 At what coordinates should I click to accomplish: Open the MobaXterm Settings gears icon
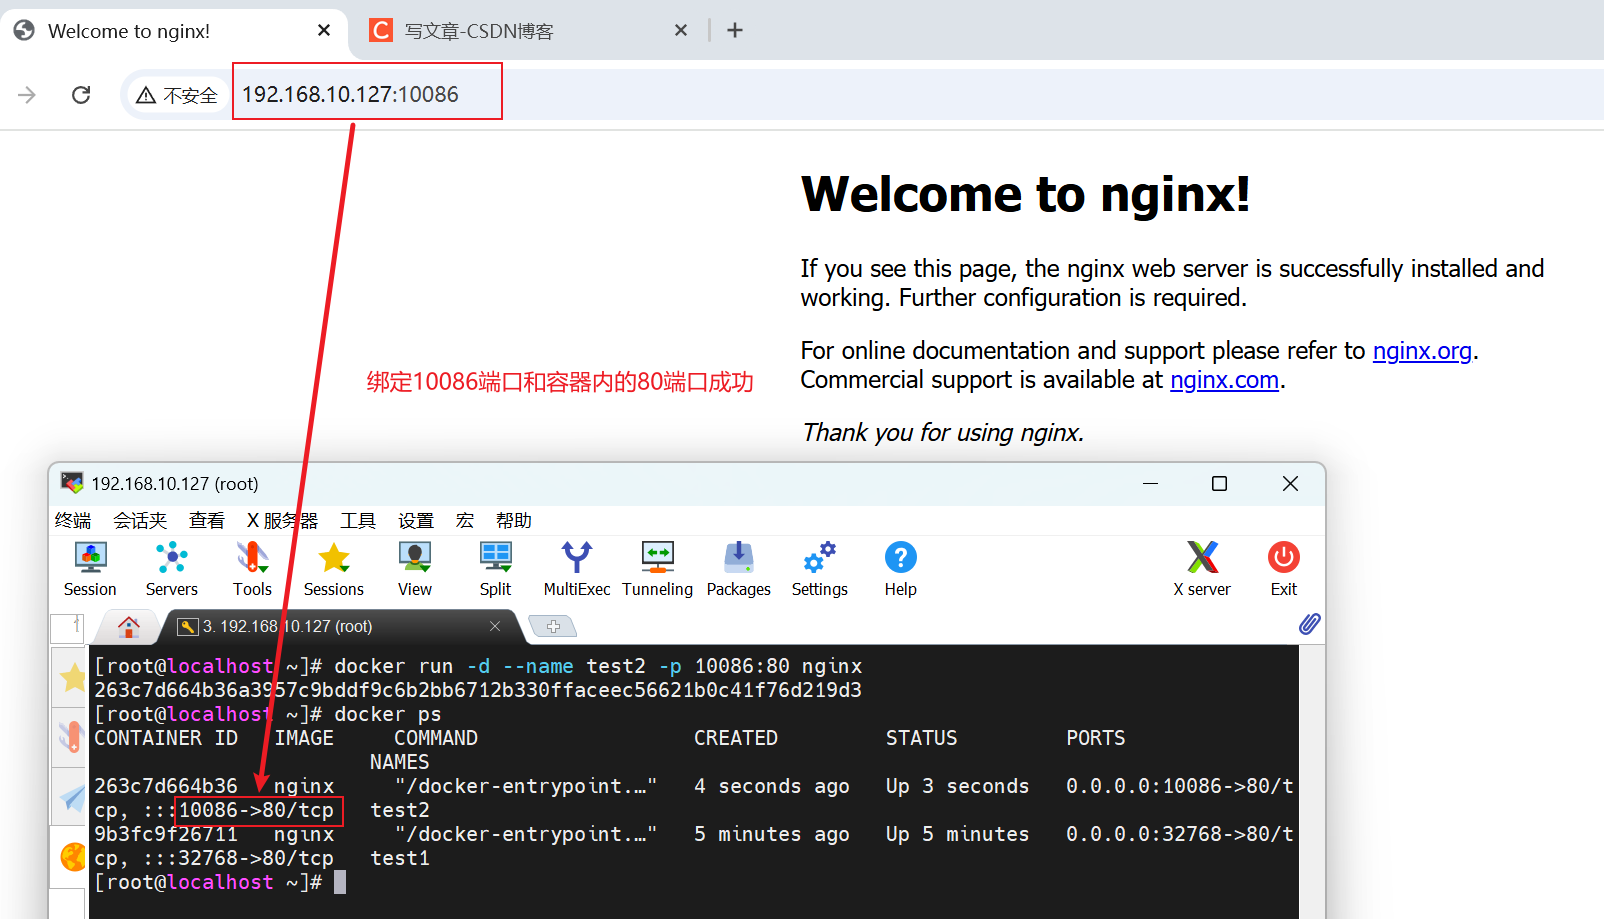point(820,569)
